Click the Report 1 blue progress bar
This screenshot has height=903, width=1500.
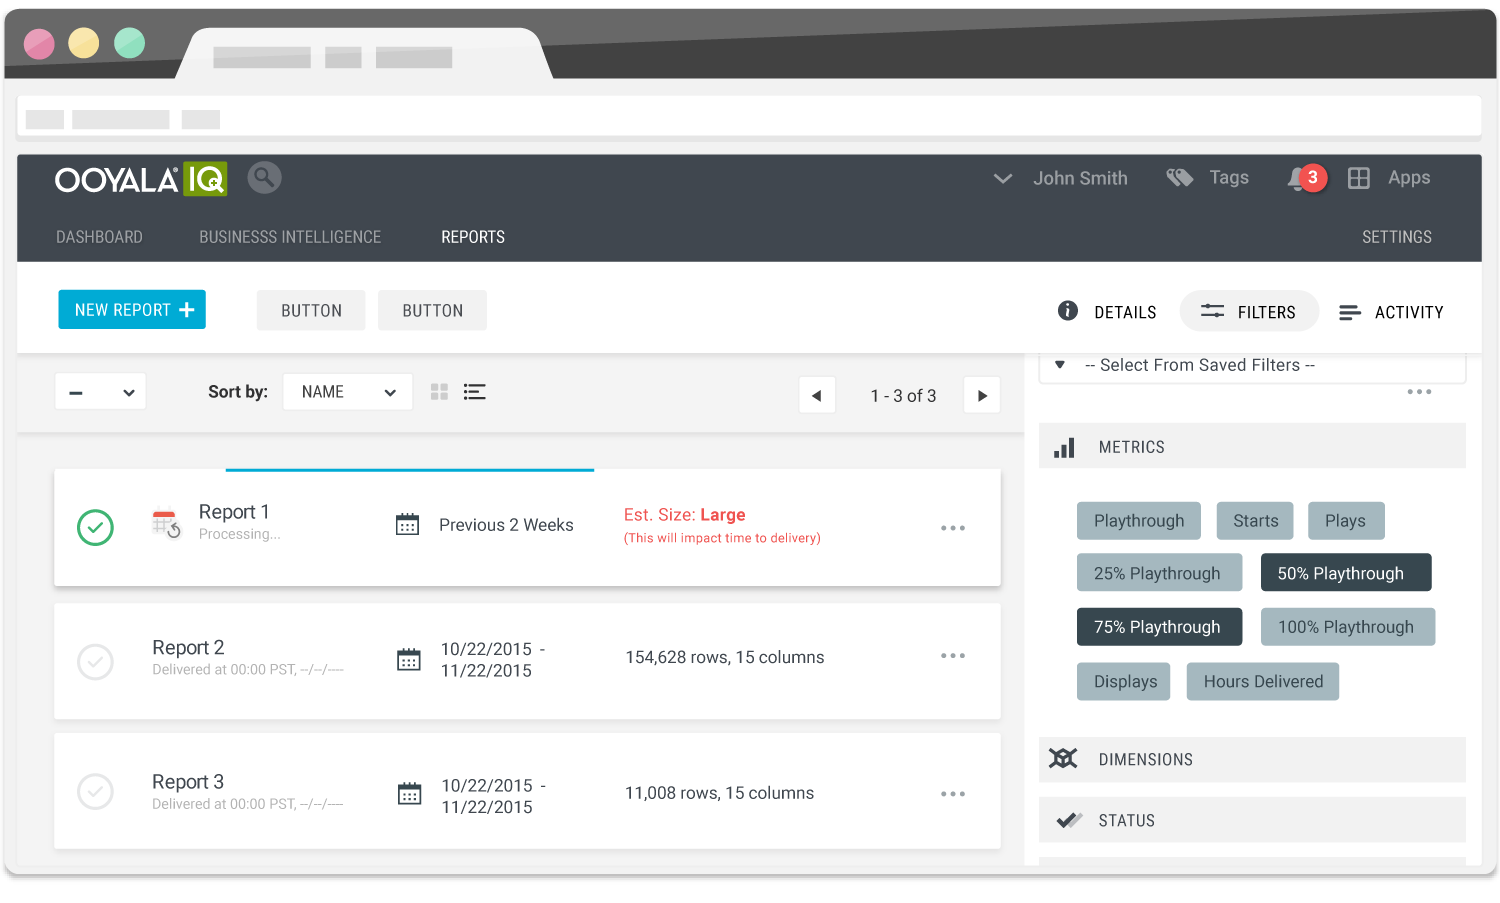410,470
